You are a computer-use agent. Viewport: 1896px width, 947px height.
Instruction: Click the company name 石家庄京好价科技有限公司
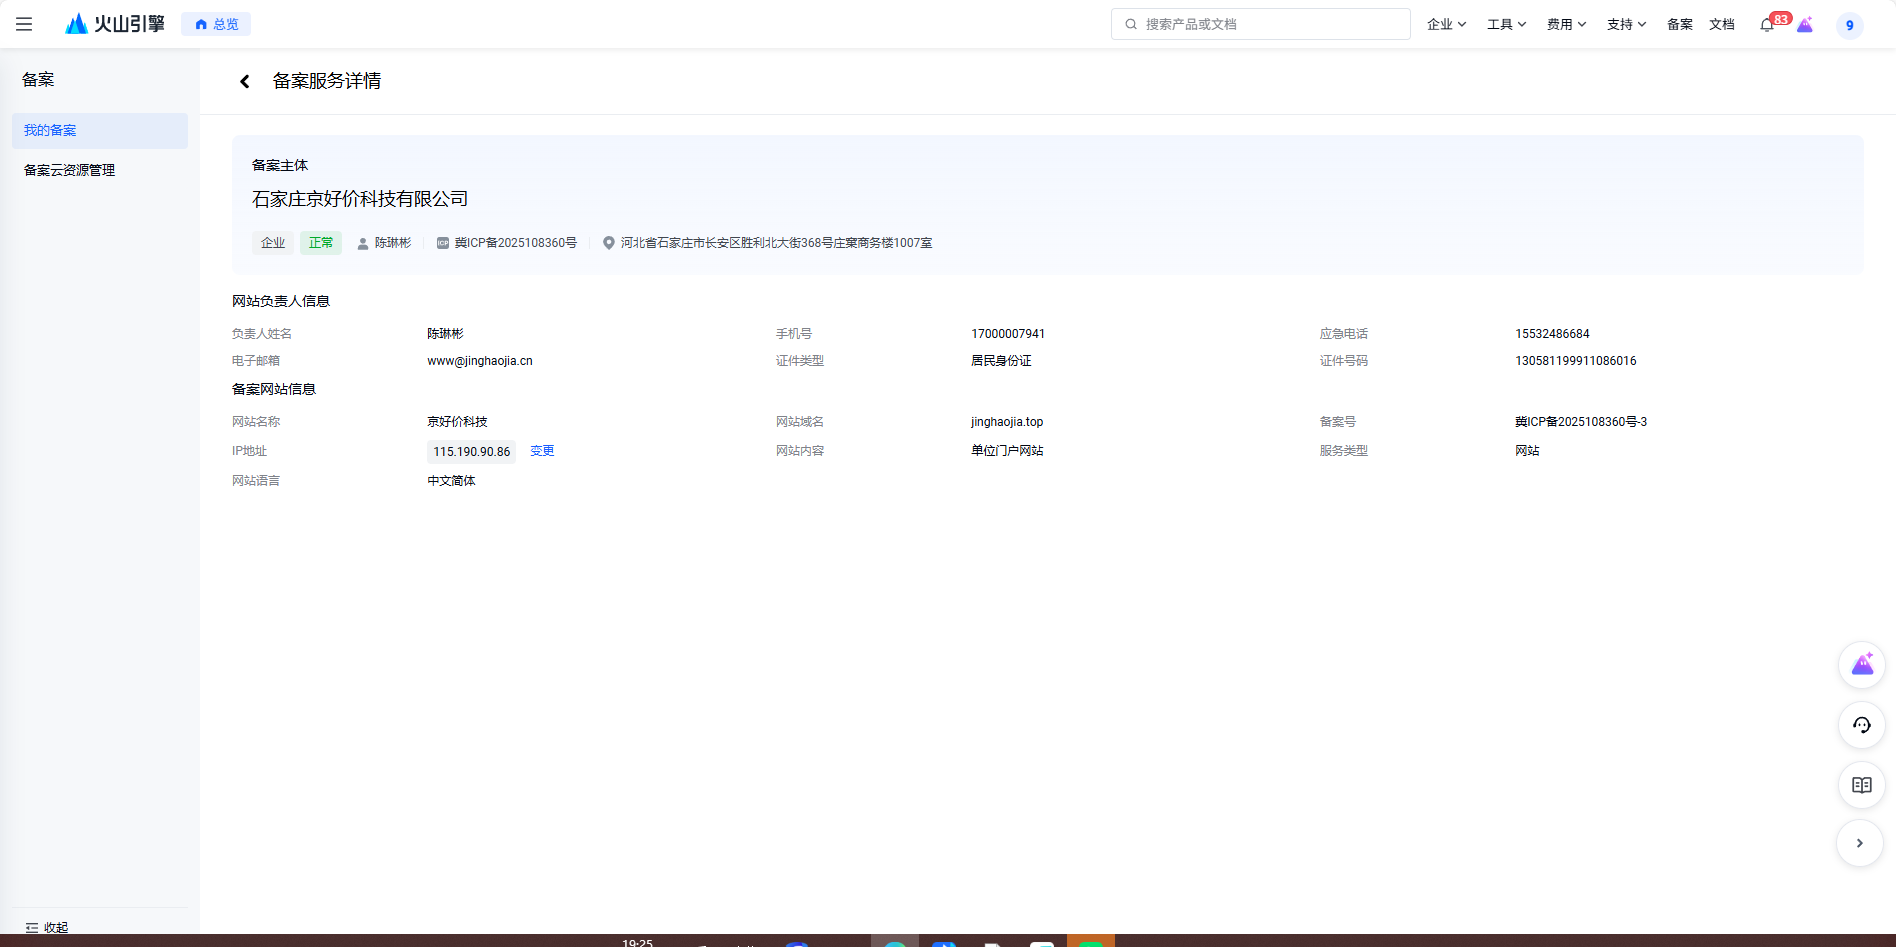360,199
